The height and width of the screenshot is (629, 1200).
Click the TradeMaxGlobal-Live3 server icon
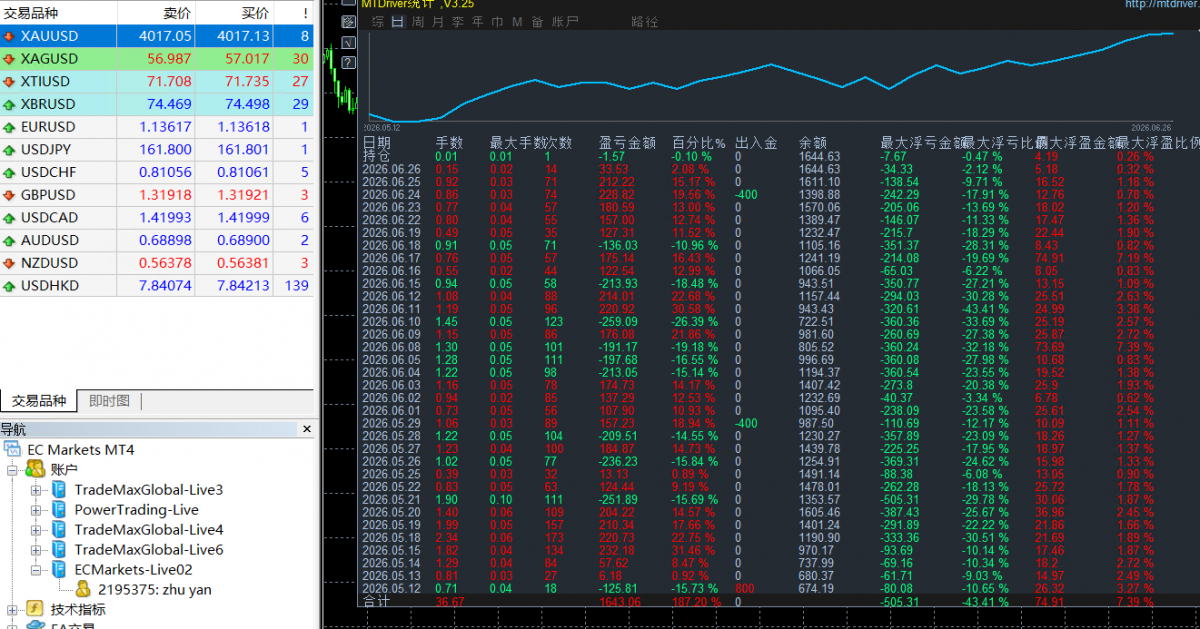pyautogui.click(x=59, y=489)
